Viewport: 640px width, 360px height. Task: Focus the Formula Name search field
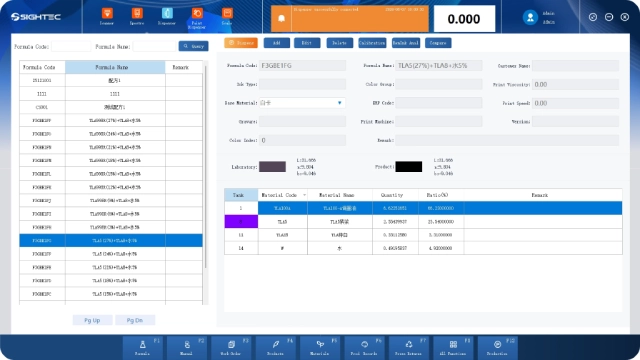[154, 47]
